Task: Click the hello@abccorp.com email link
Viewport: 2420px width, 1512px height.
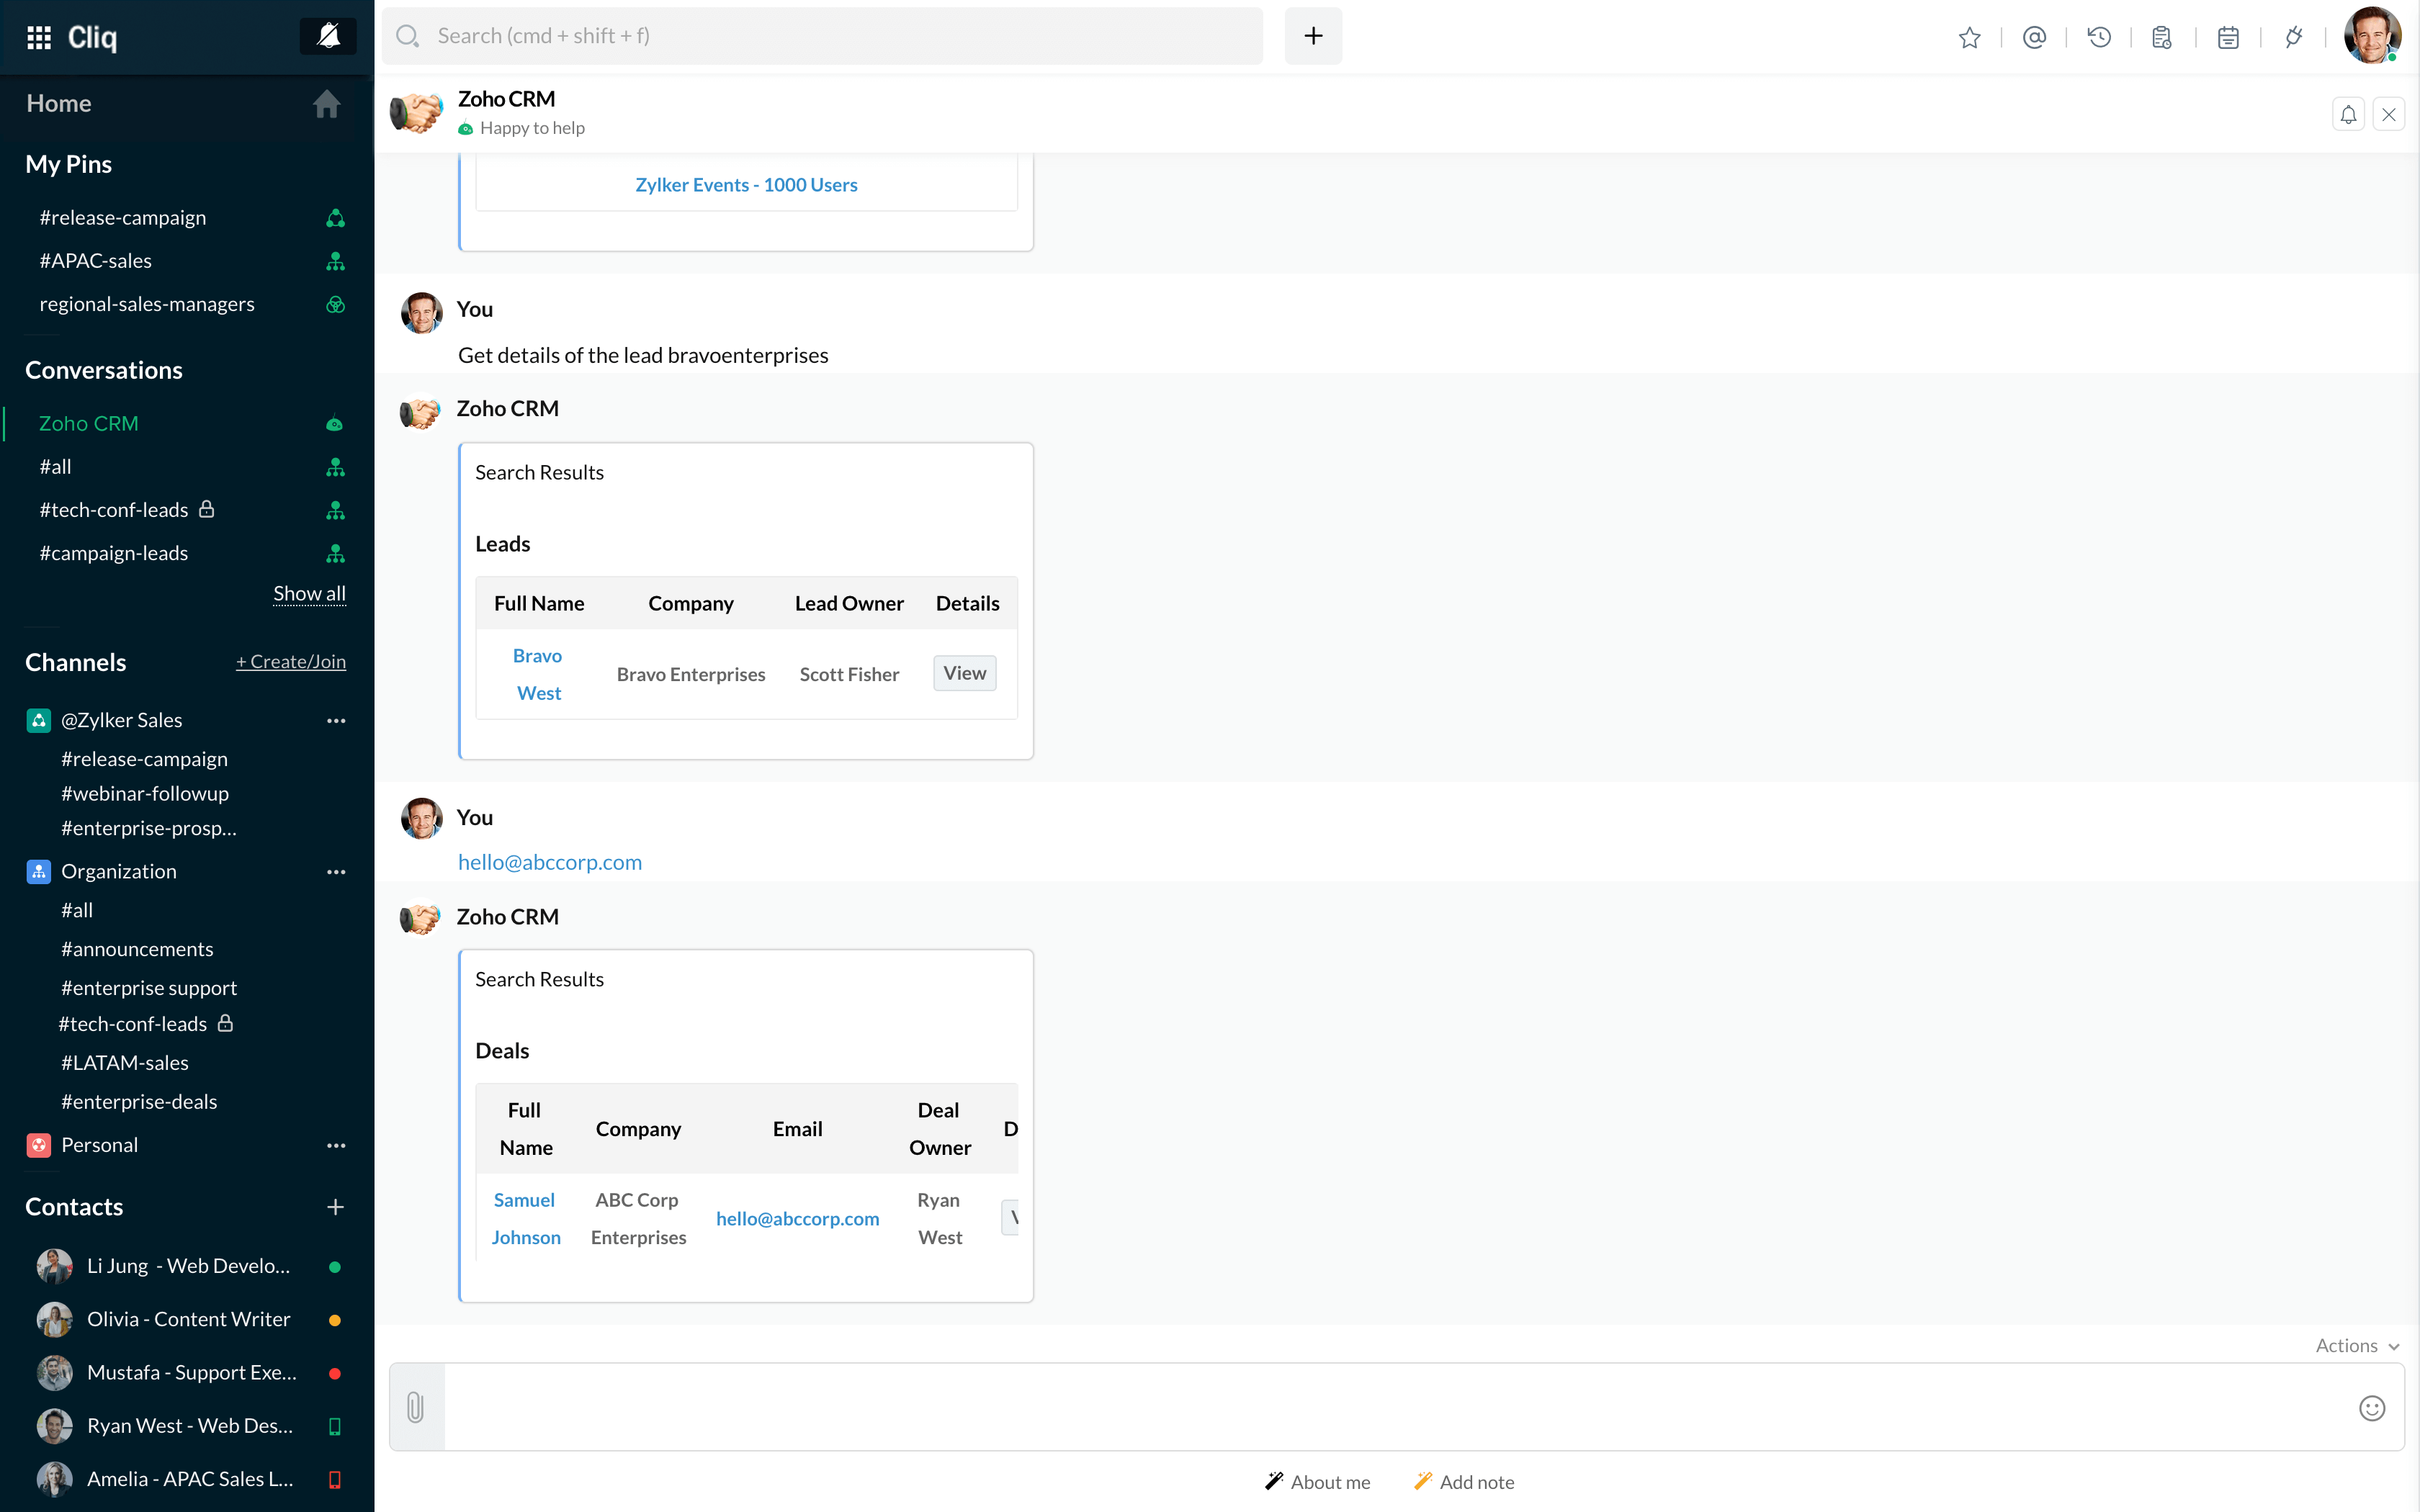Action: 549,860
